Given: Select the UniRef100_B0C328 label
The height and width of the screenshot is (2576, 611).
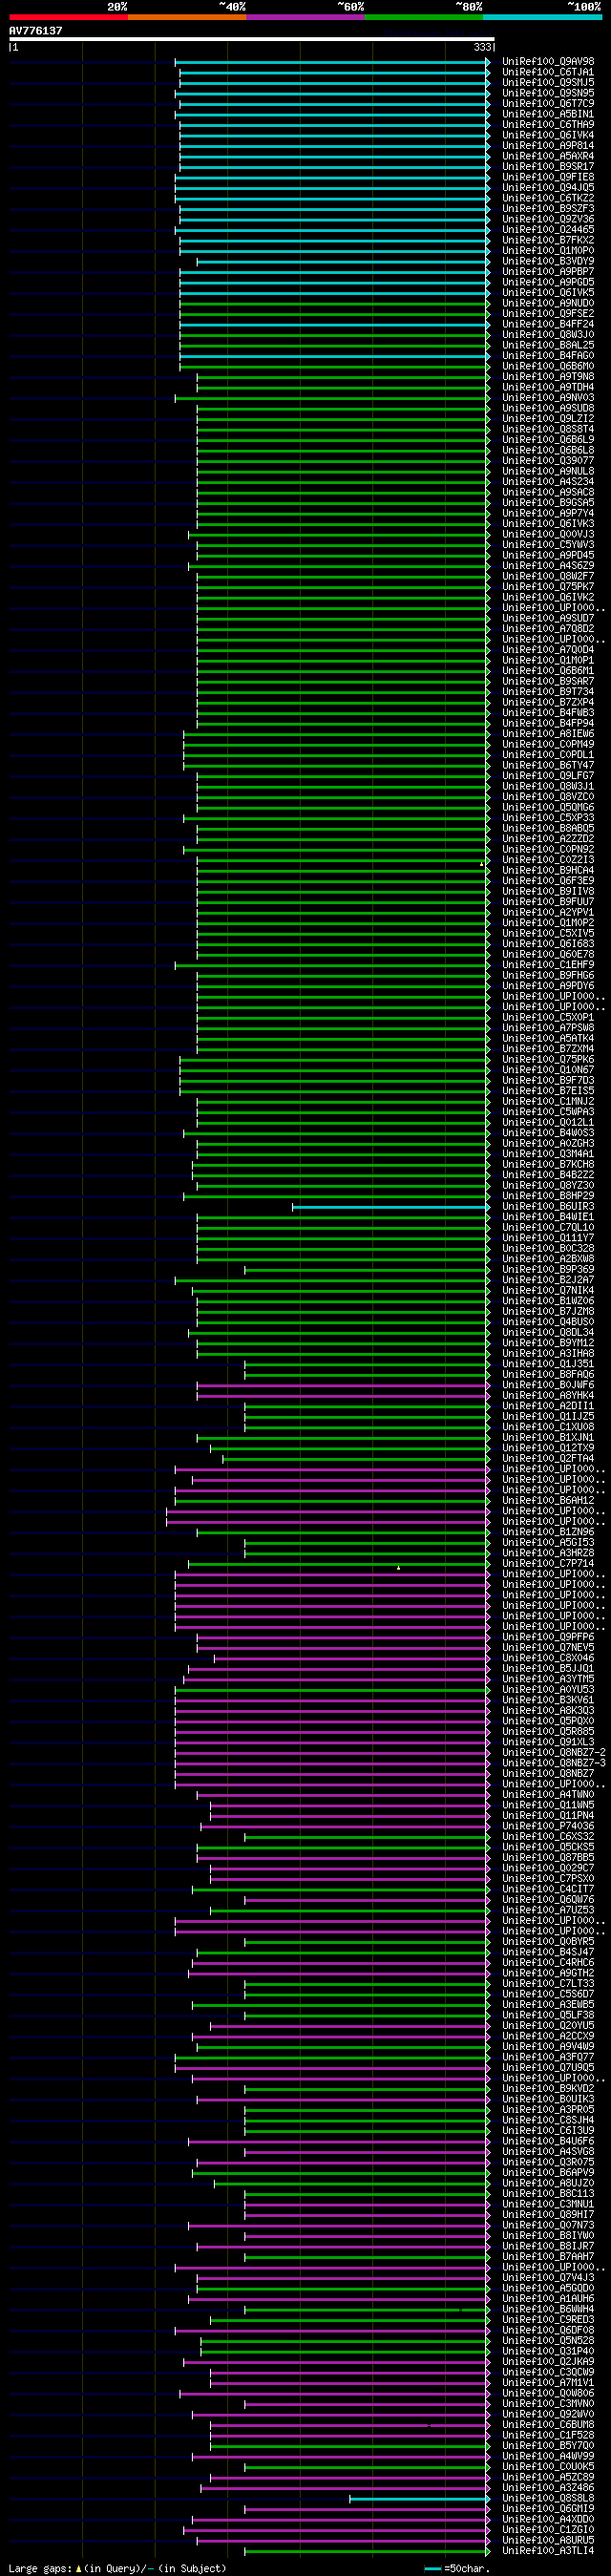Looking at the screenshot, I should pyautogui.click(x=548, y=1249).
